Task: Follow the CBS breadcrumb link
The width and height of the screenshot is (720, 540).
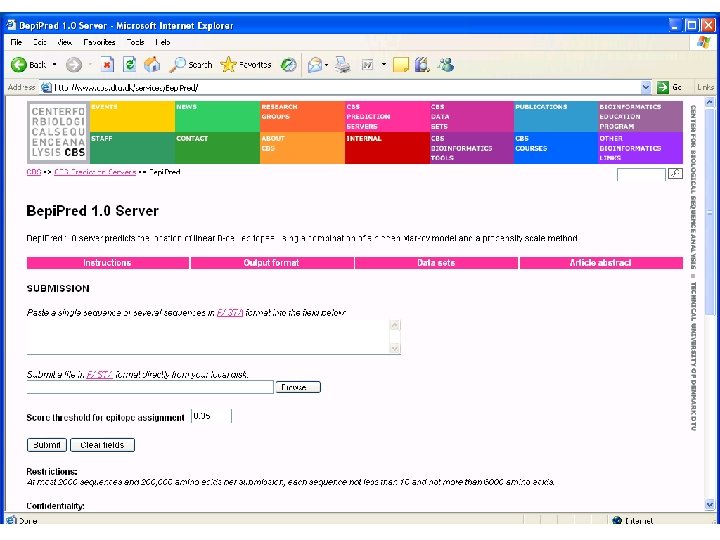Action: 34,172
